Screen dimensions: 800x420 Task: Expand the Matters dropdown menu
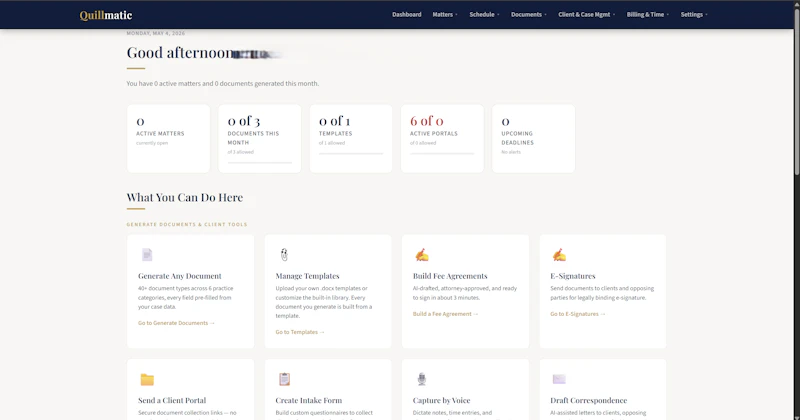coord(445,14)
